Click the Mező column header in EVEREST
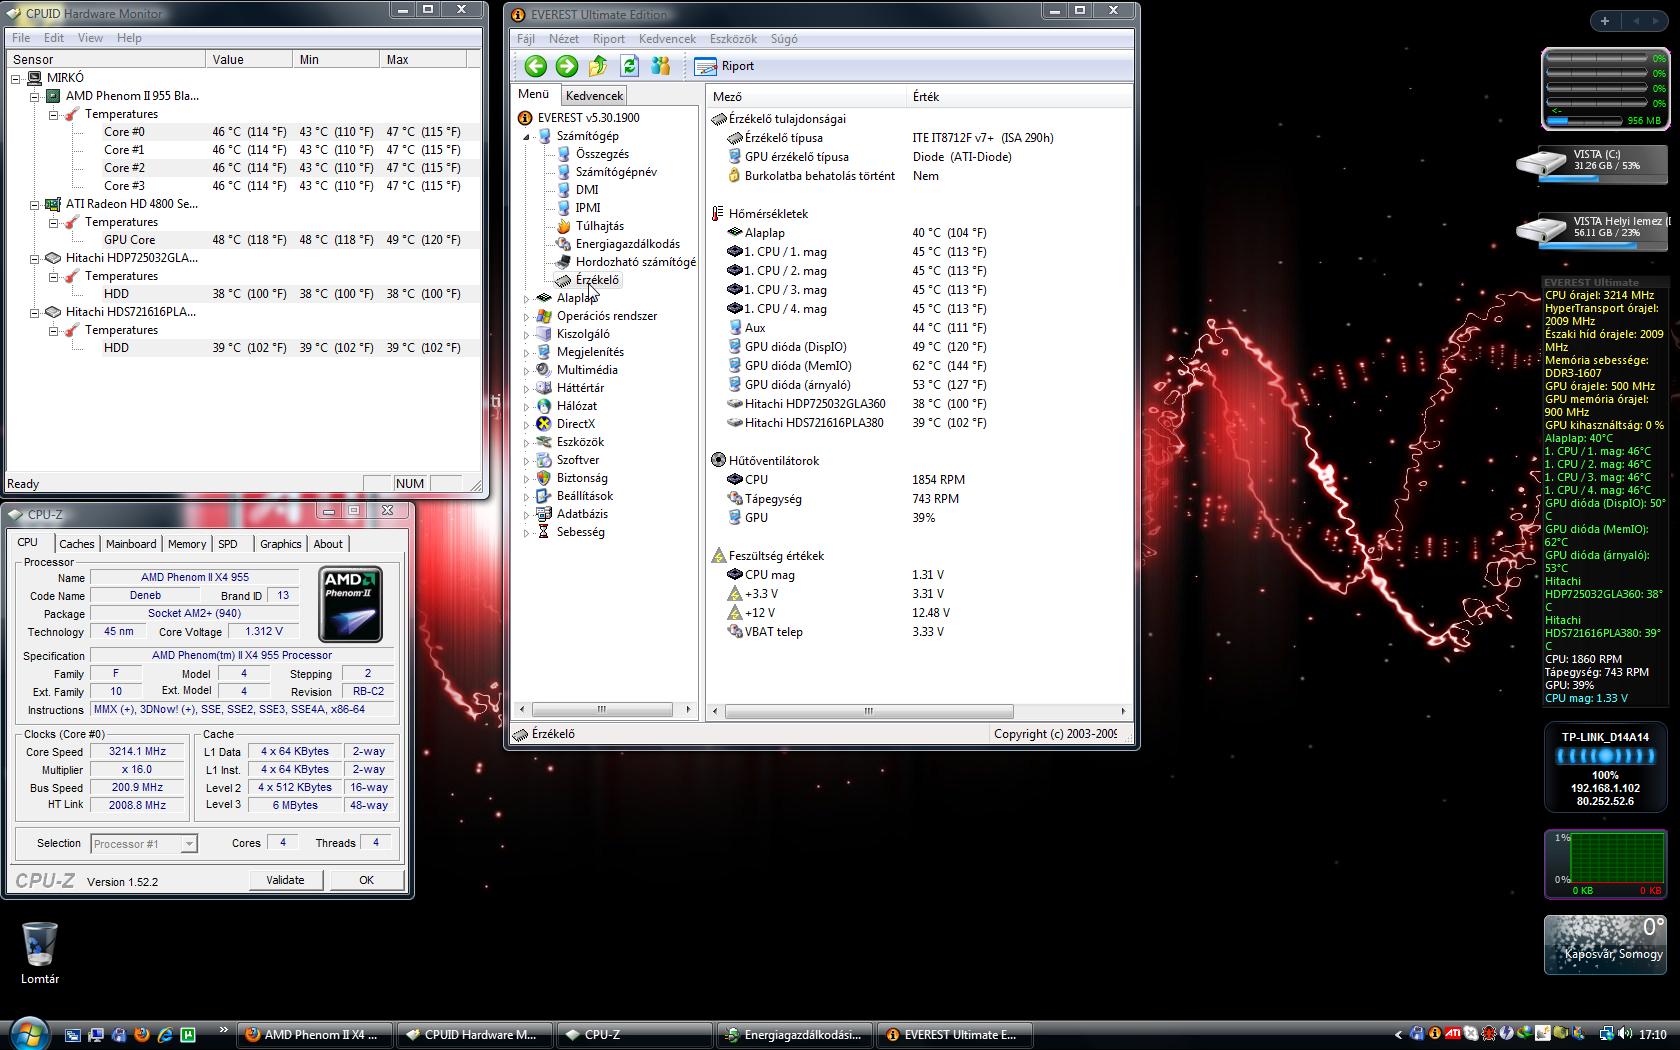Viewport: 1680px width, 1050px height. (806, 97)
